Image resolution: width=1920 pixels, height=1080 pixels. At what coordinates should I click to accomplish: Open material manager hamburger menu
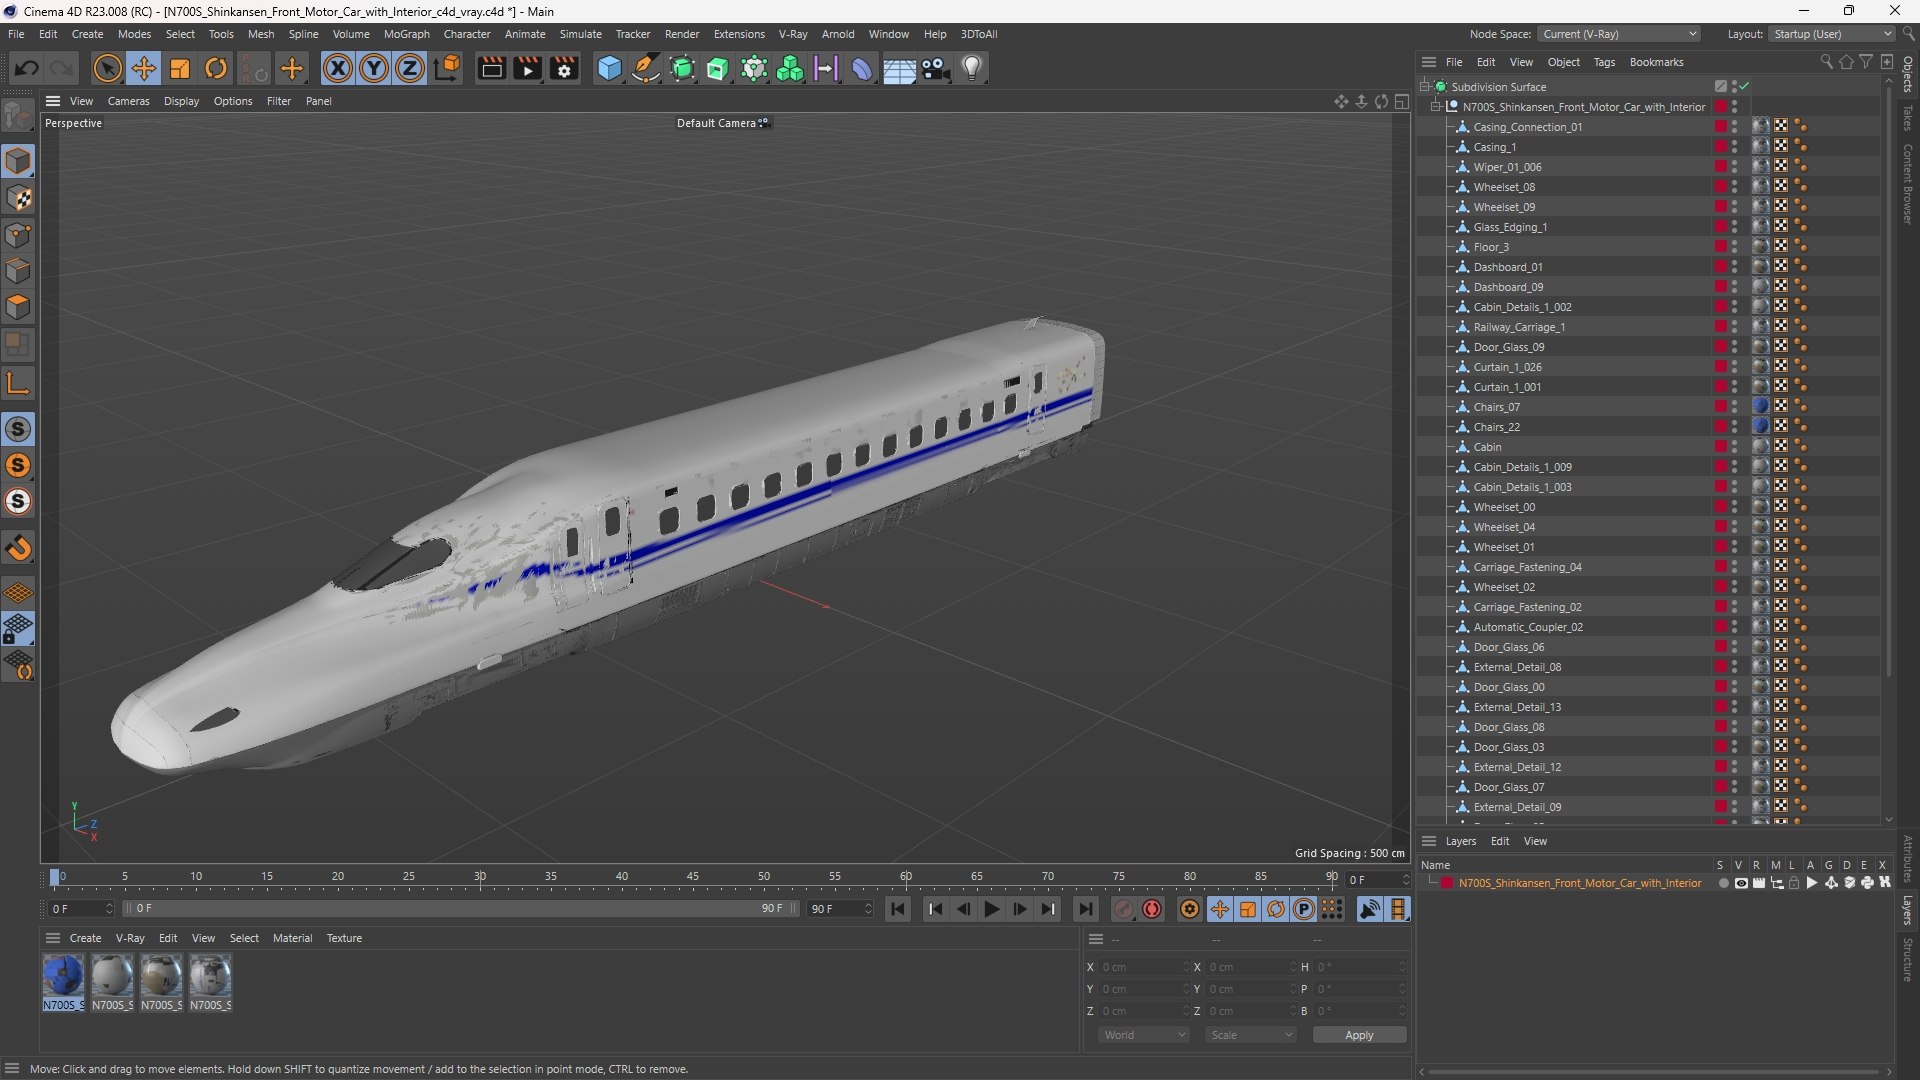pyautogui.click(x=53, y=938)
